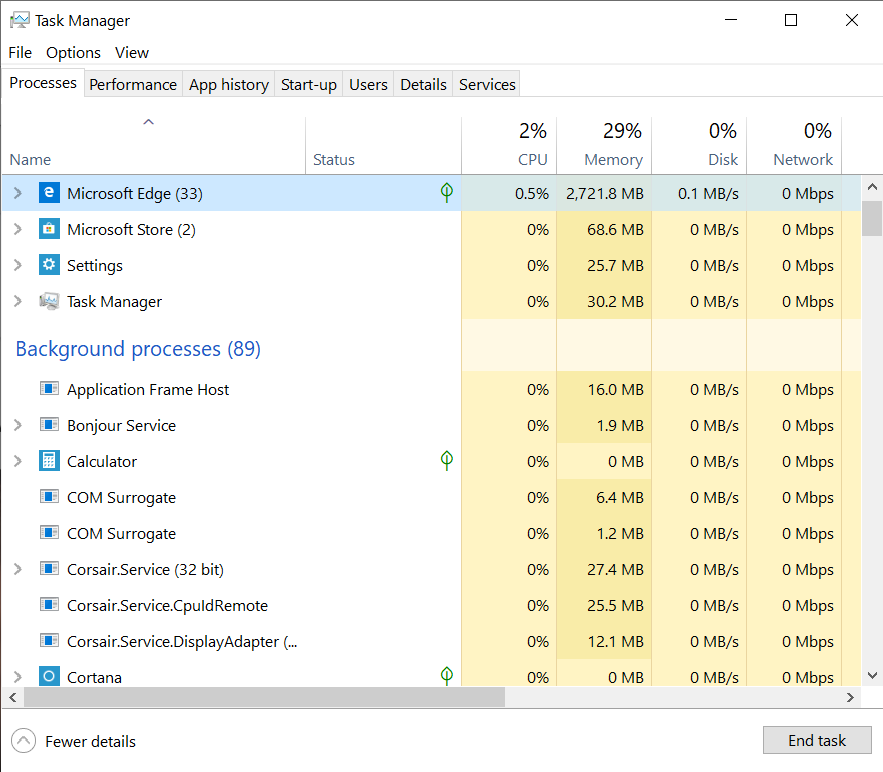Sort by the Name column header
Viewport: 883px width, 772px height.
coord(153,145)
